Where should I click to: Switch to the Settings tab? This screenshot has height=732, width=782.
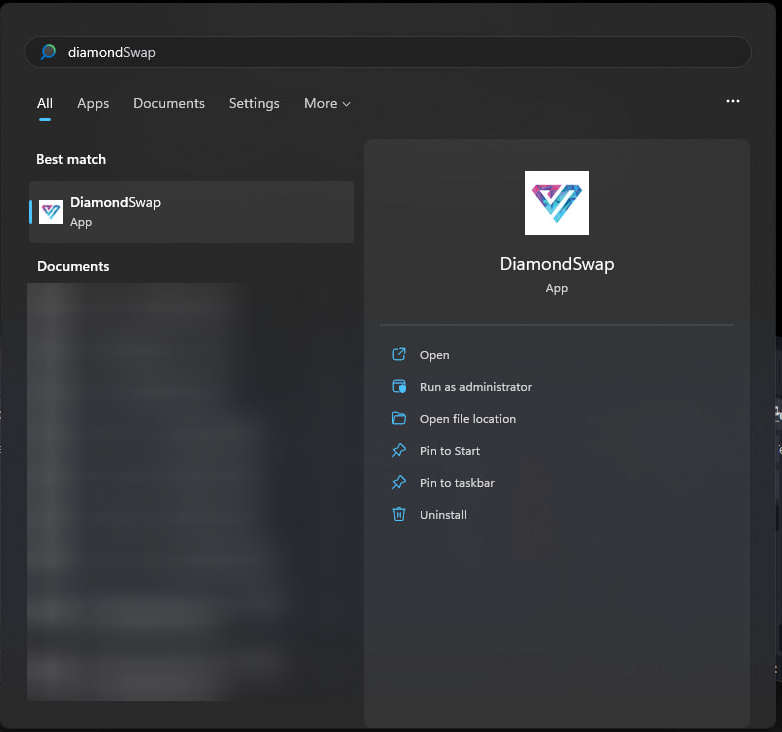pyautogui.click(x=254, y=103)
